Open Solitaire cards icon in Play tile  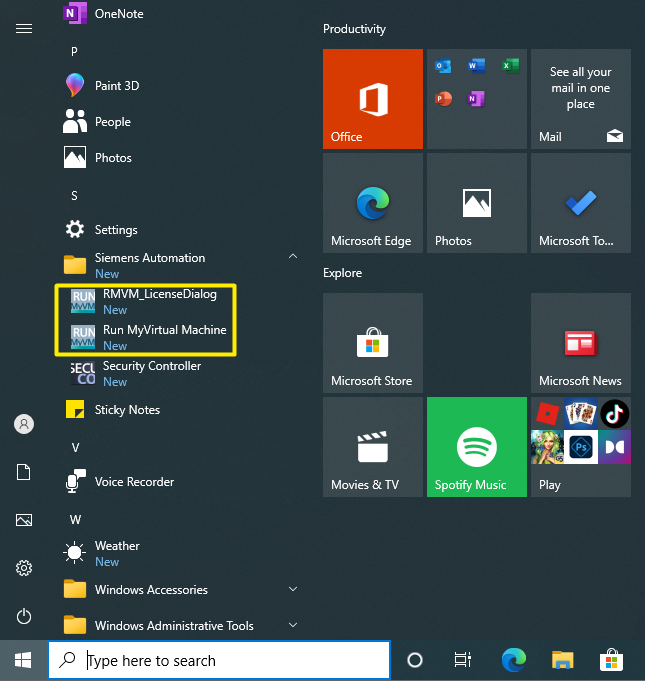(581, 413)
